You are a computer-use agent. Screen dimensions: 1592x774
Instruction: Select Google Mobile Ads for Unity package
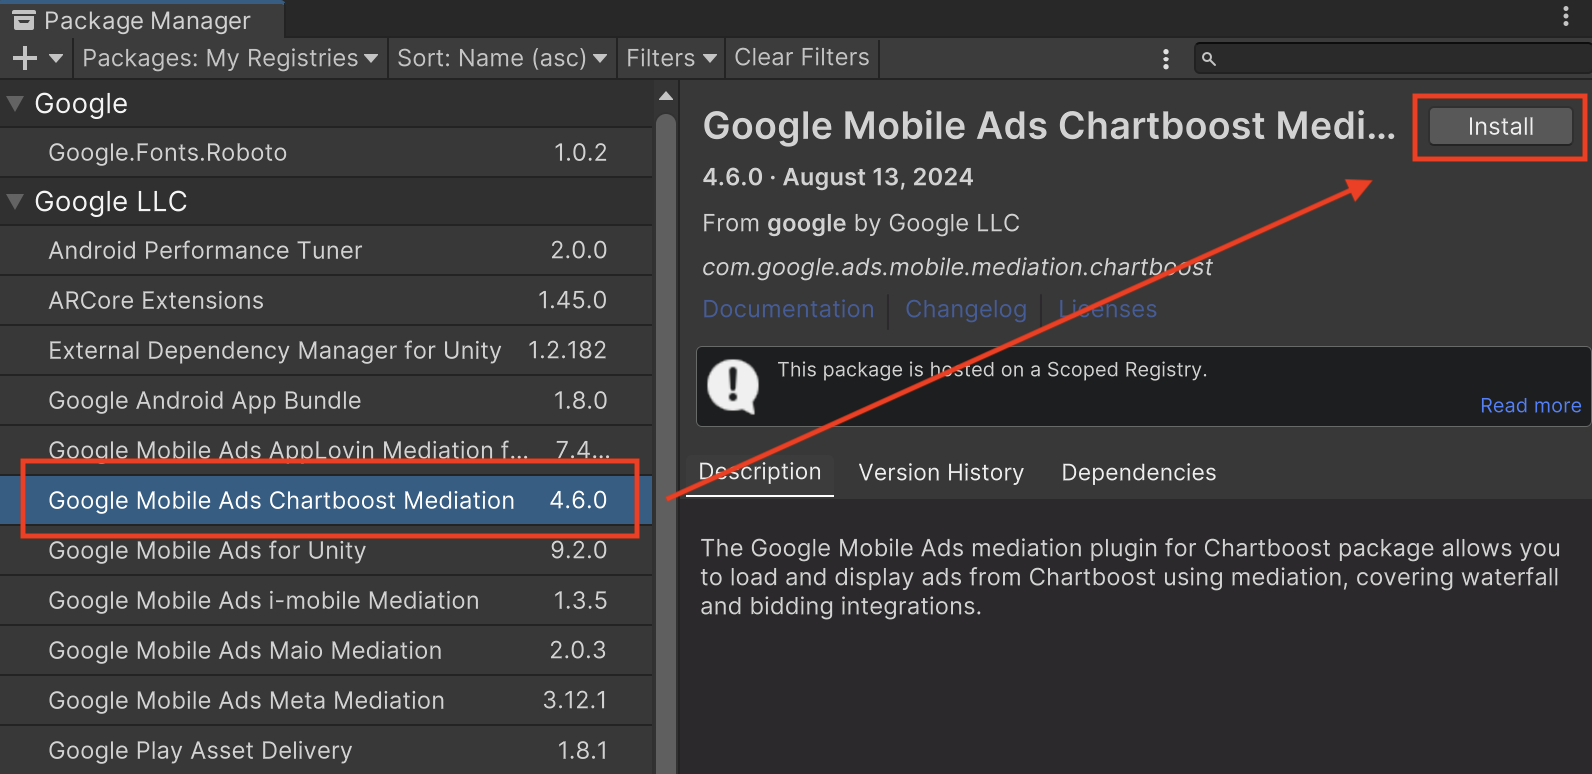(207, 550)
